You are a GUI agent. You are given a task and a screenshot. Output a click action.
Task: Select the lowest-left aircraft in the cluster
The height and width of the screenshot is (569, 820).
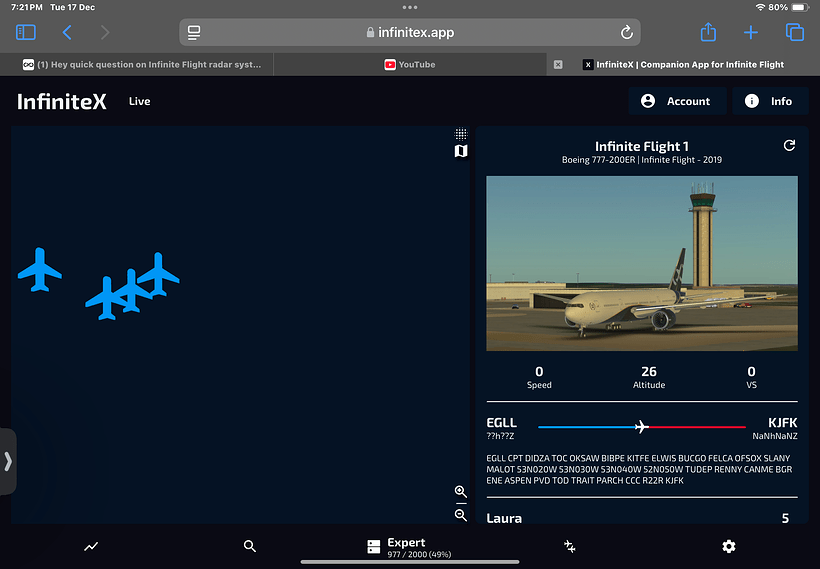(x=105, y=300)
